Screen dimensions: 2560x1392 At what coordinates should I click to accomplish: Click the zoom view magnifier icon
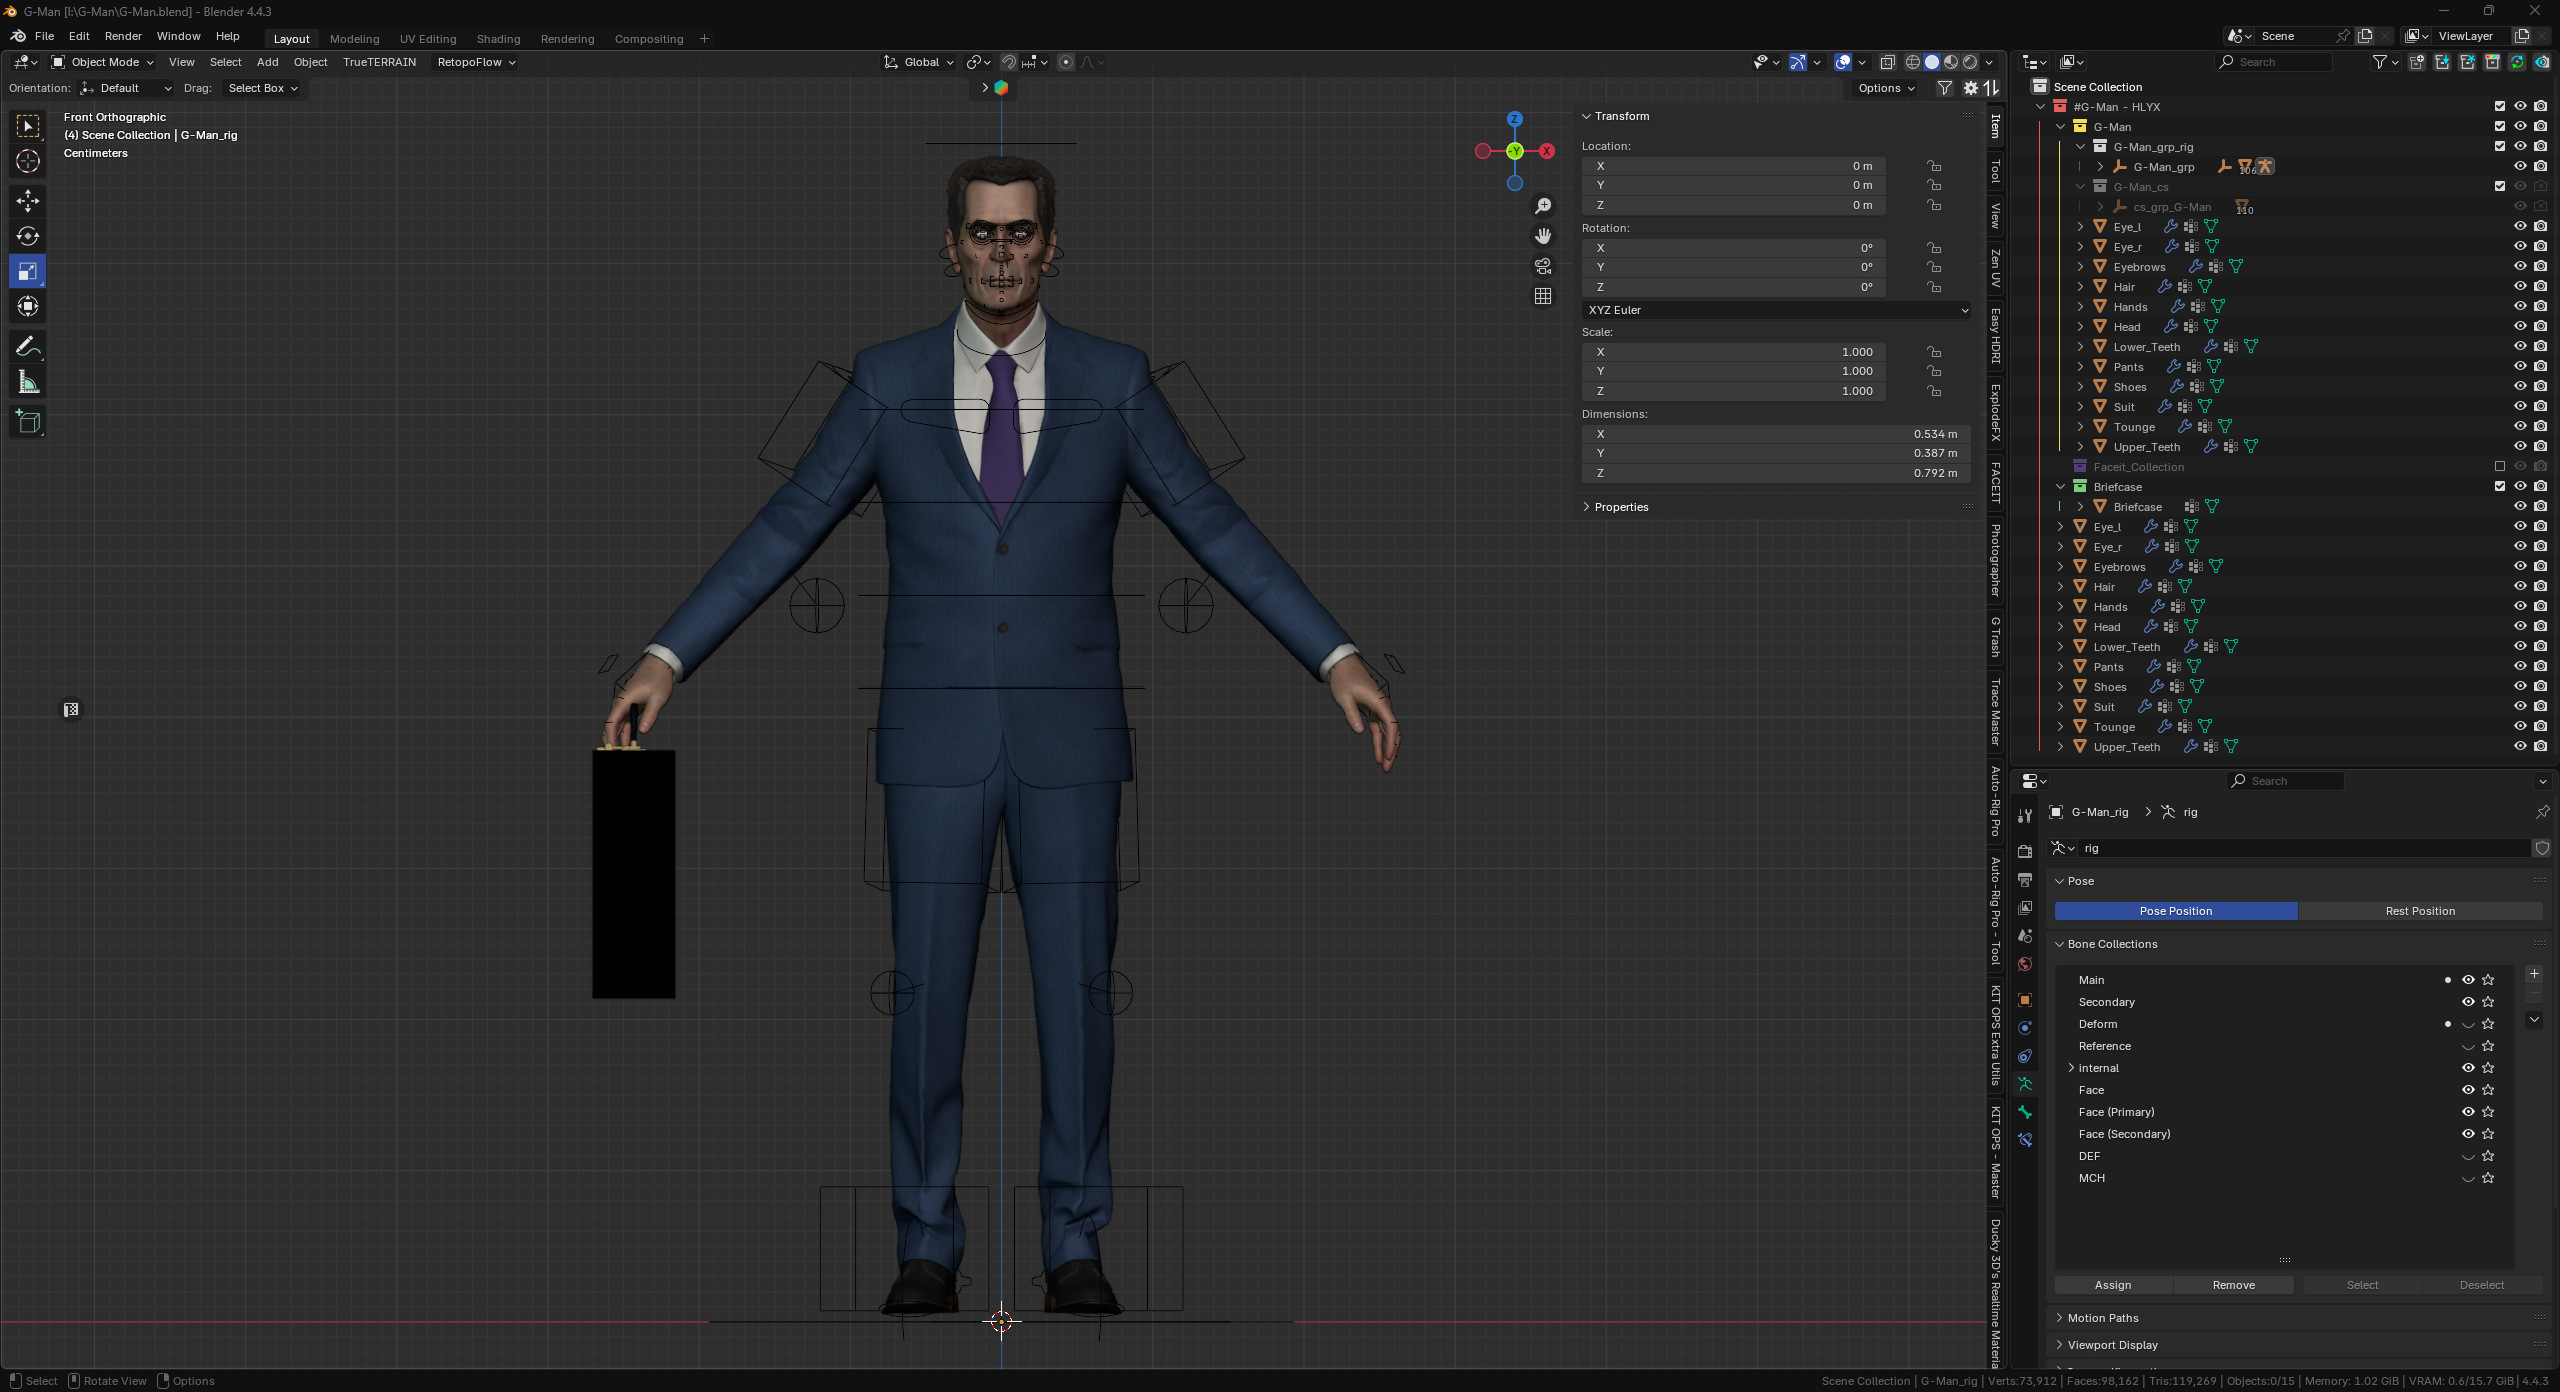[x=1543, y=206]
